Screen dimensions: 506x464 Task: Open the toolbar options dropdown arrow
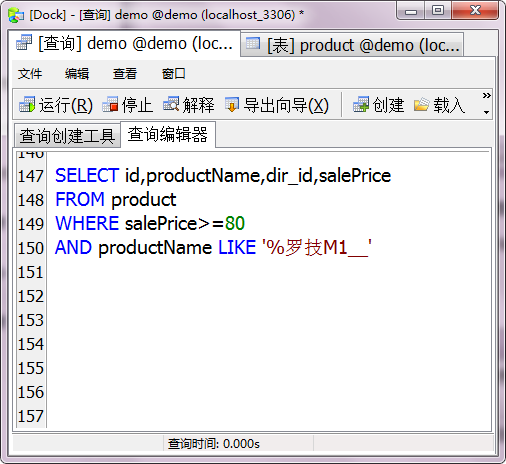(x=486, y=112)
